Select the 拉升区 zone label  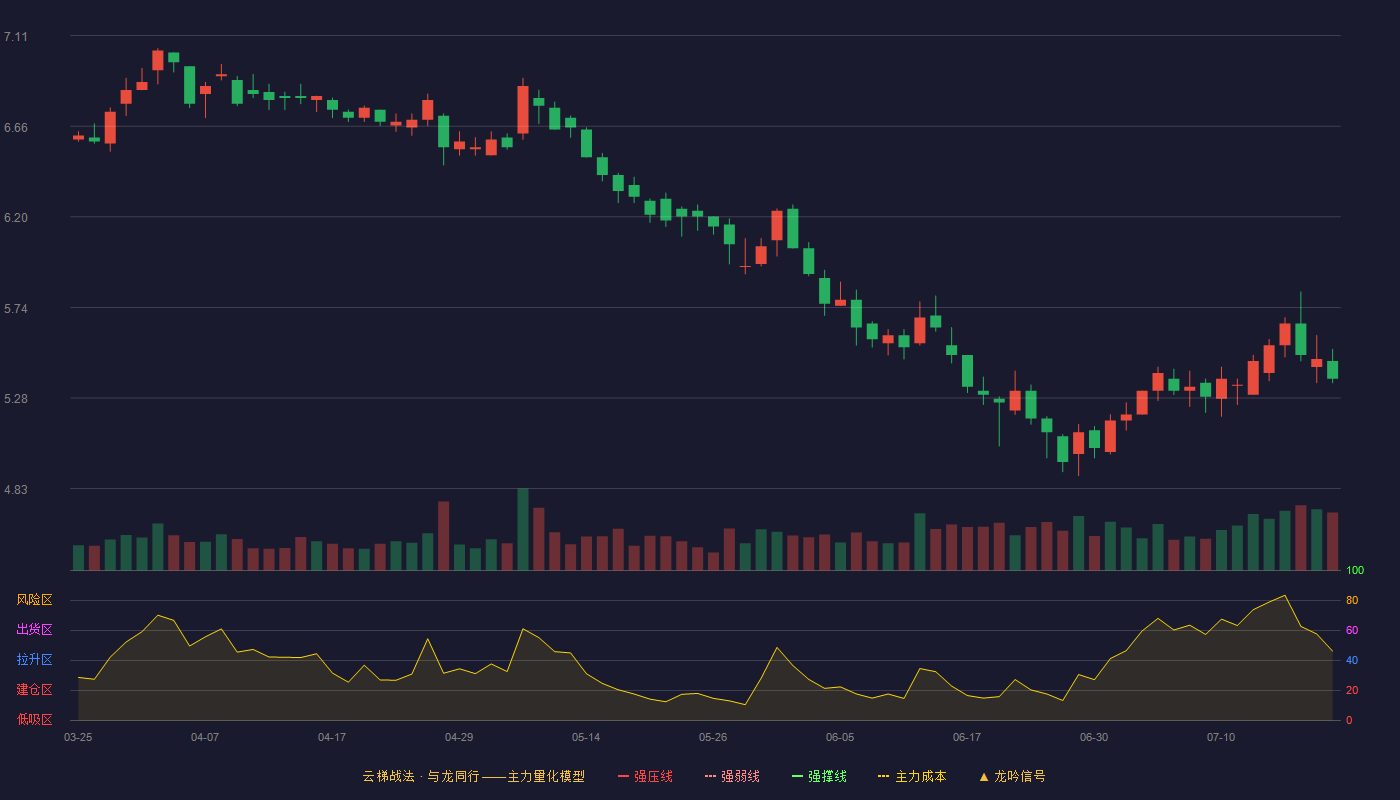tap(34, 660)
